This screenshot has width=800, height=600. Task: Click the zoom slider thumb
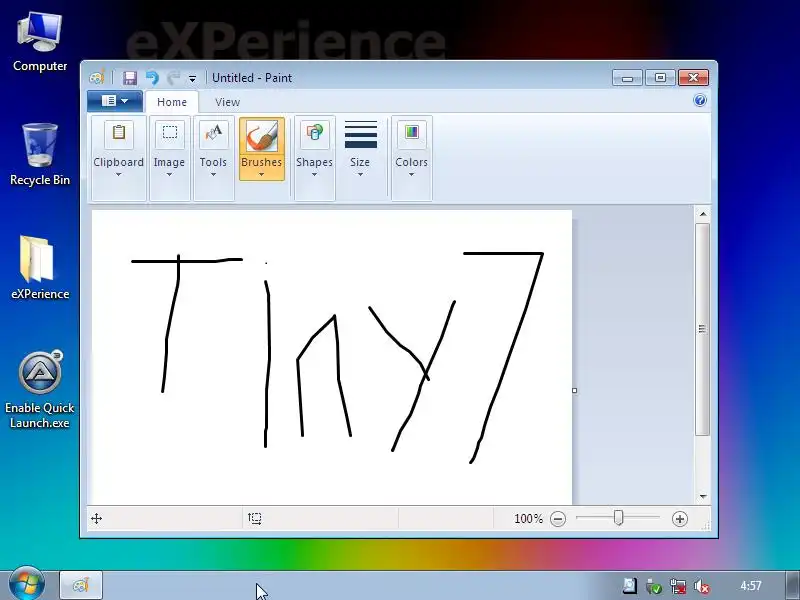click(618, 518)
